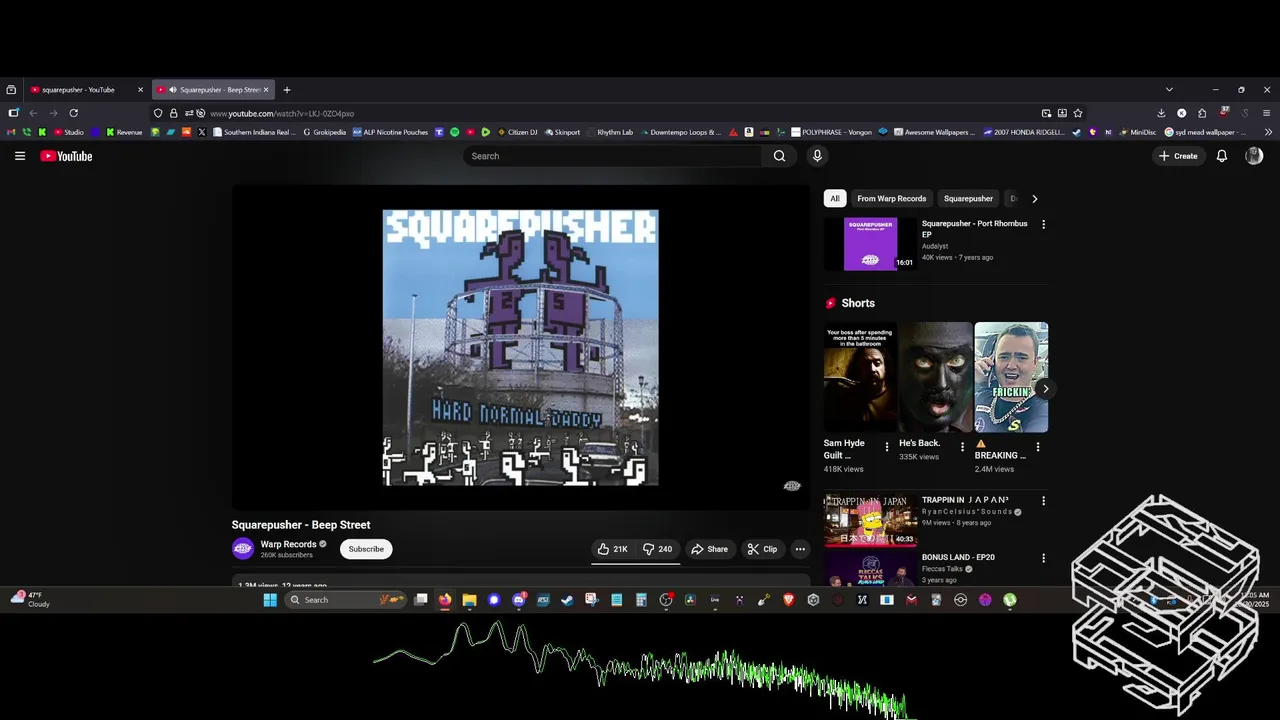
Task: Select the From Warp Records chip
Action: 892,199
